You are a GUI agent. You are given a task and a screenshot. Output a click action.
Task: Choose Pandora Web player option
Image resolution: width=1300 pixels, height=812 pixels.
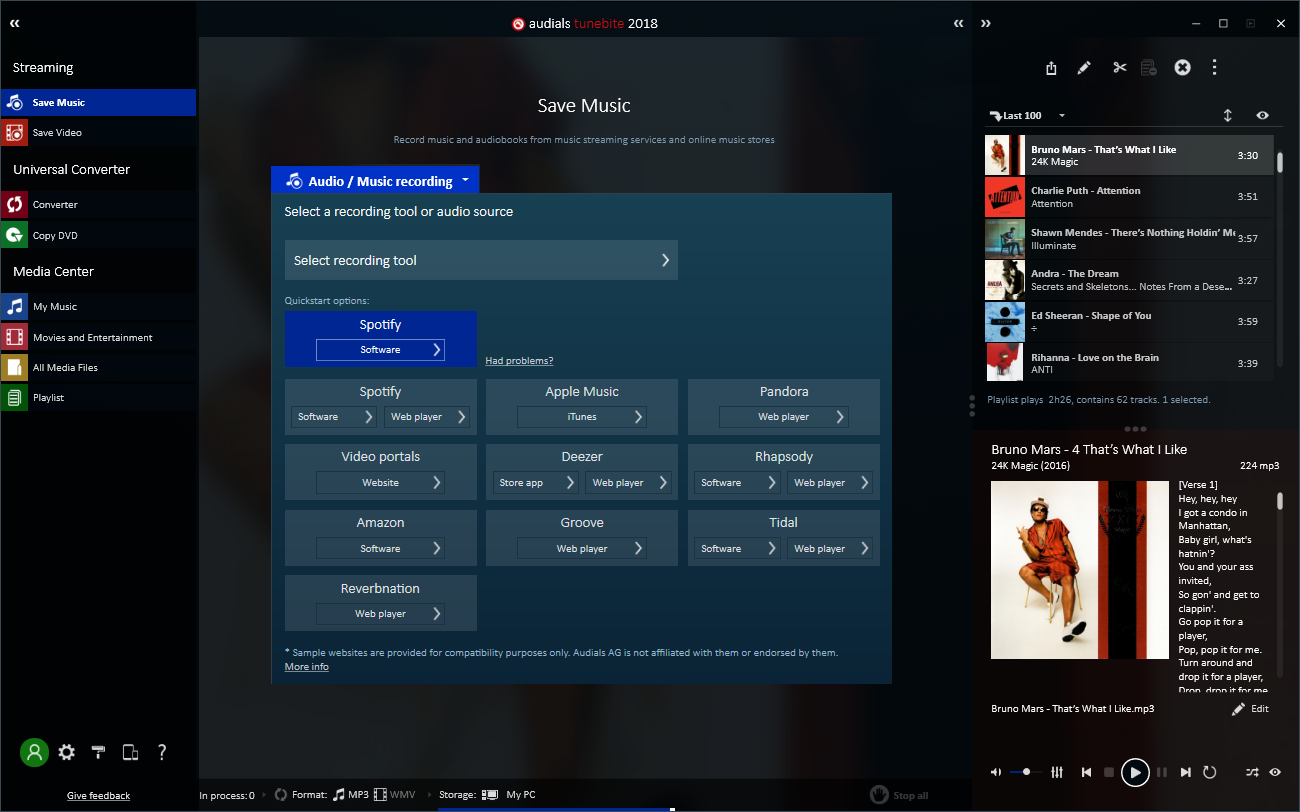tap(783, 417)
